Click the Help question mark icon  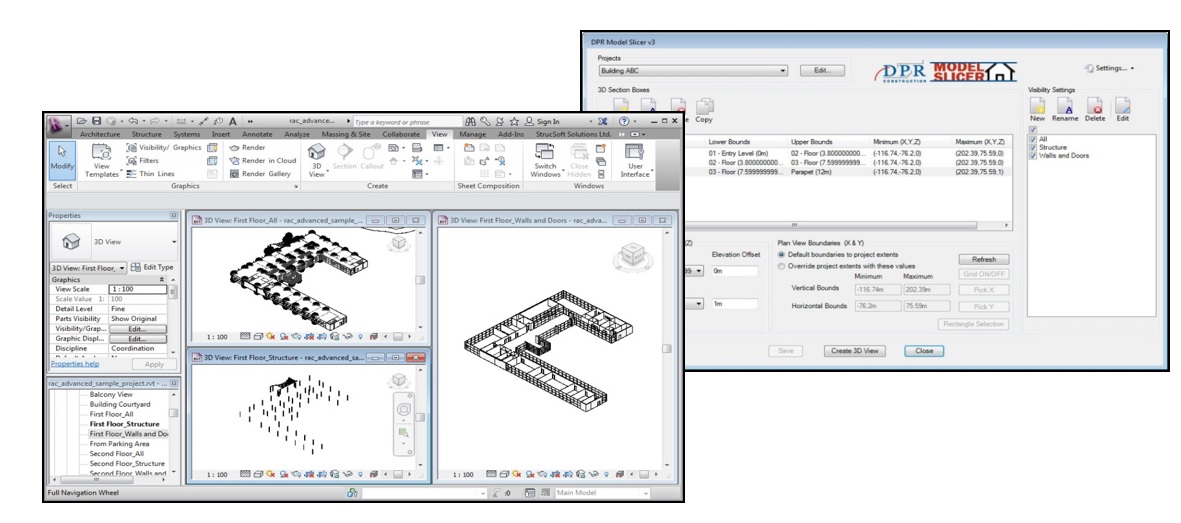(x=624, y=121)
